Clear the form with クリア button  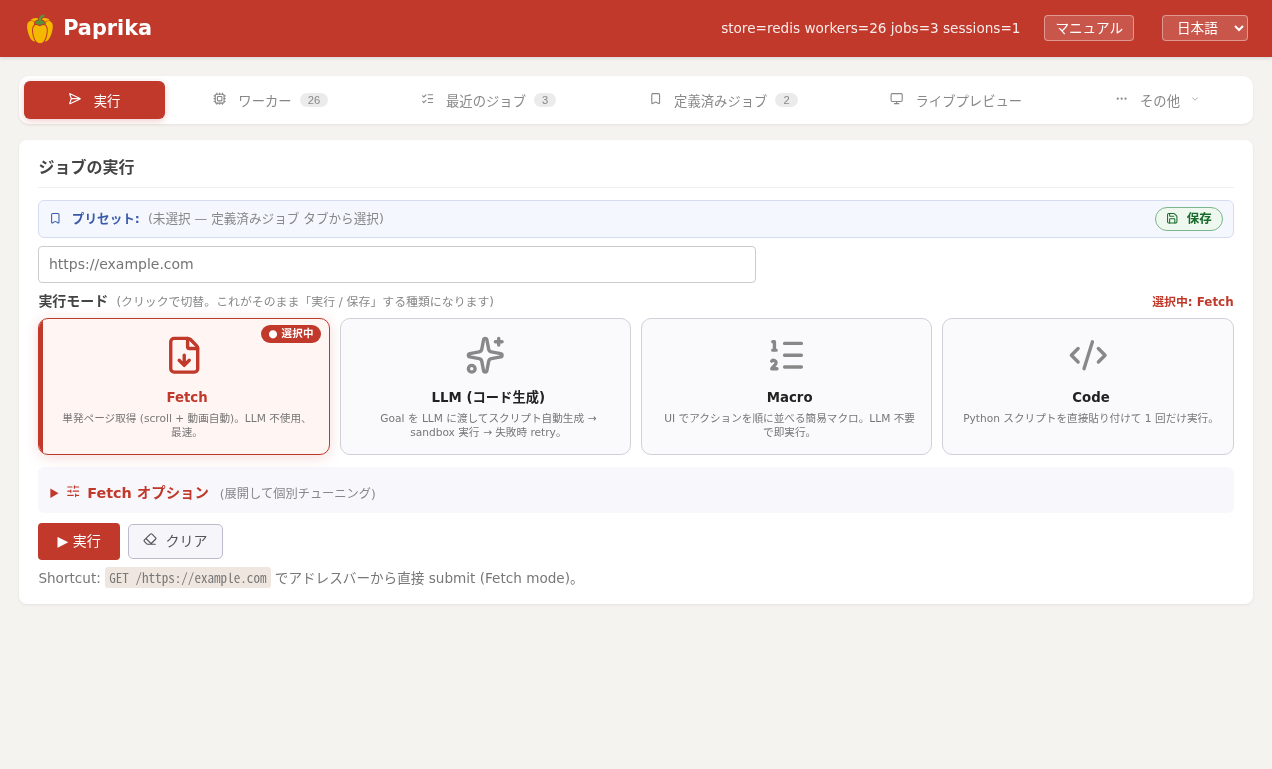pyautogui.click(x=175, y=541)
